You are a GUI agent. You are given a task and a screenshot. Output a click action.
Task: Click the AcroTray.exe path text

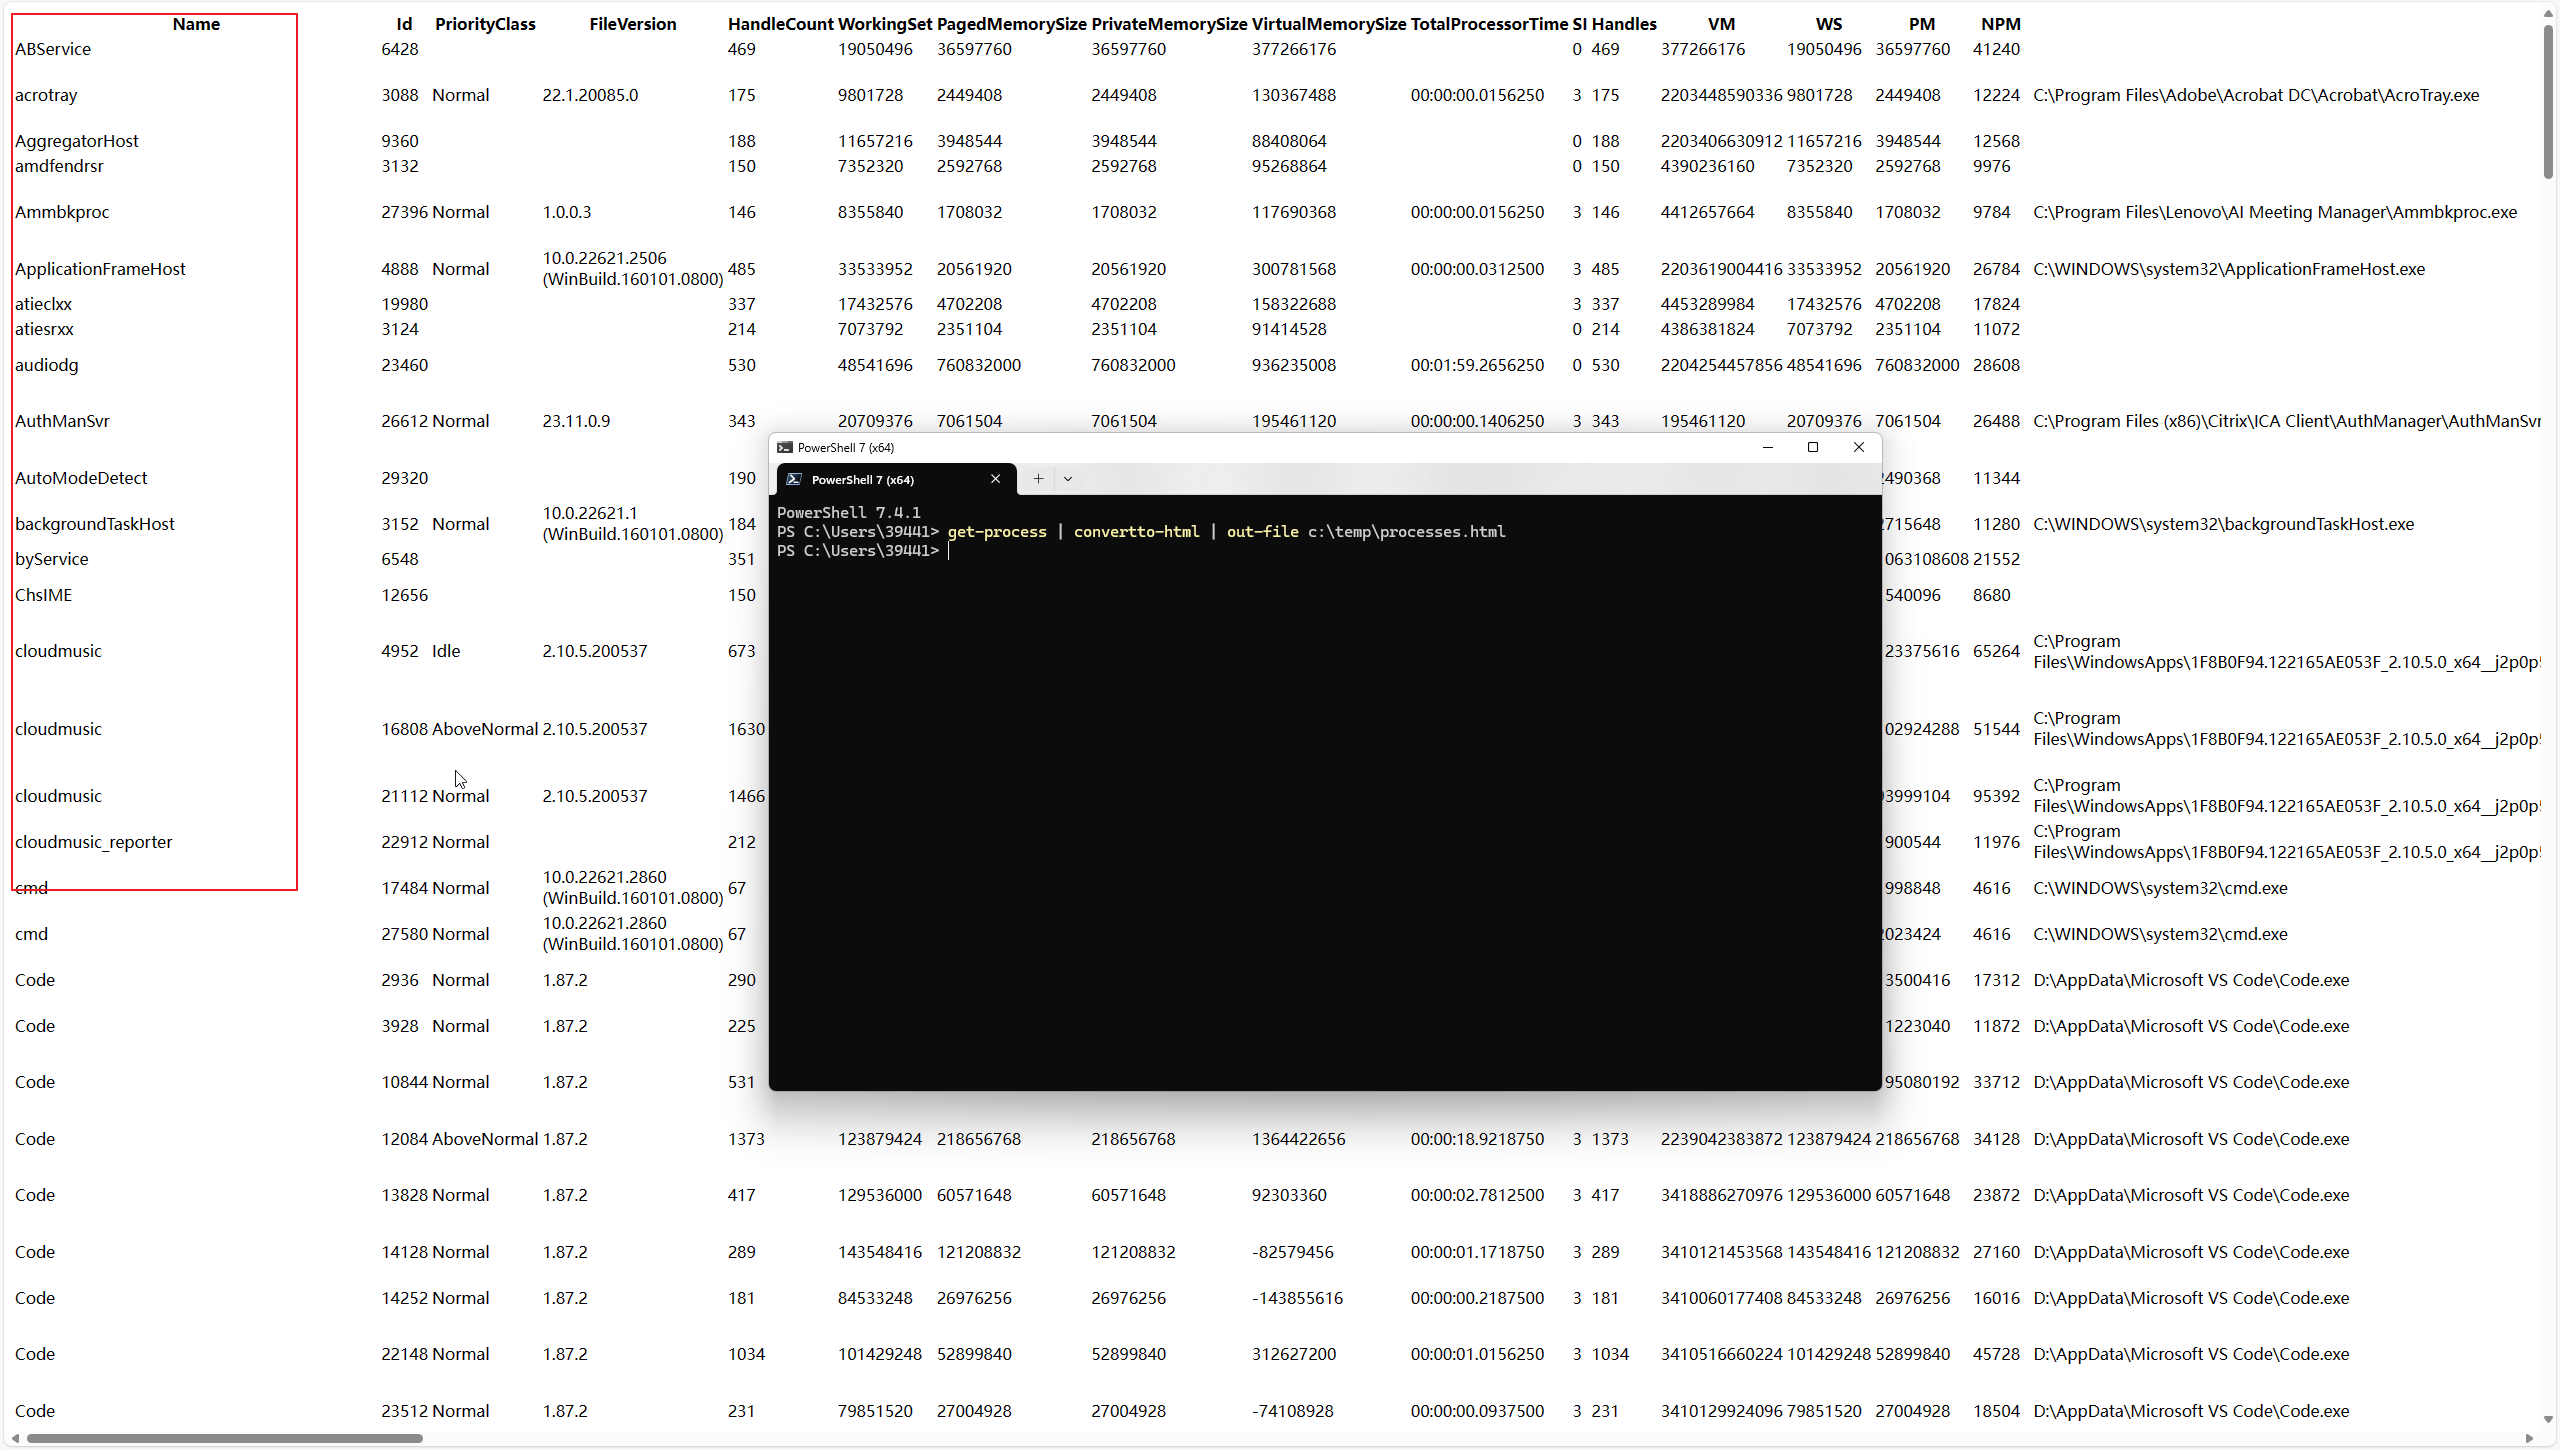coord(2256,95)
